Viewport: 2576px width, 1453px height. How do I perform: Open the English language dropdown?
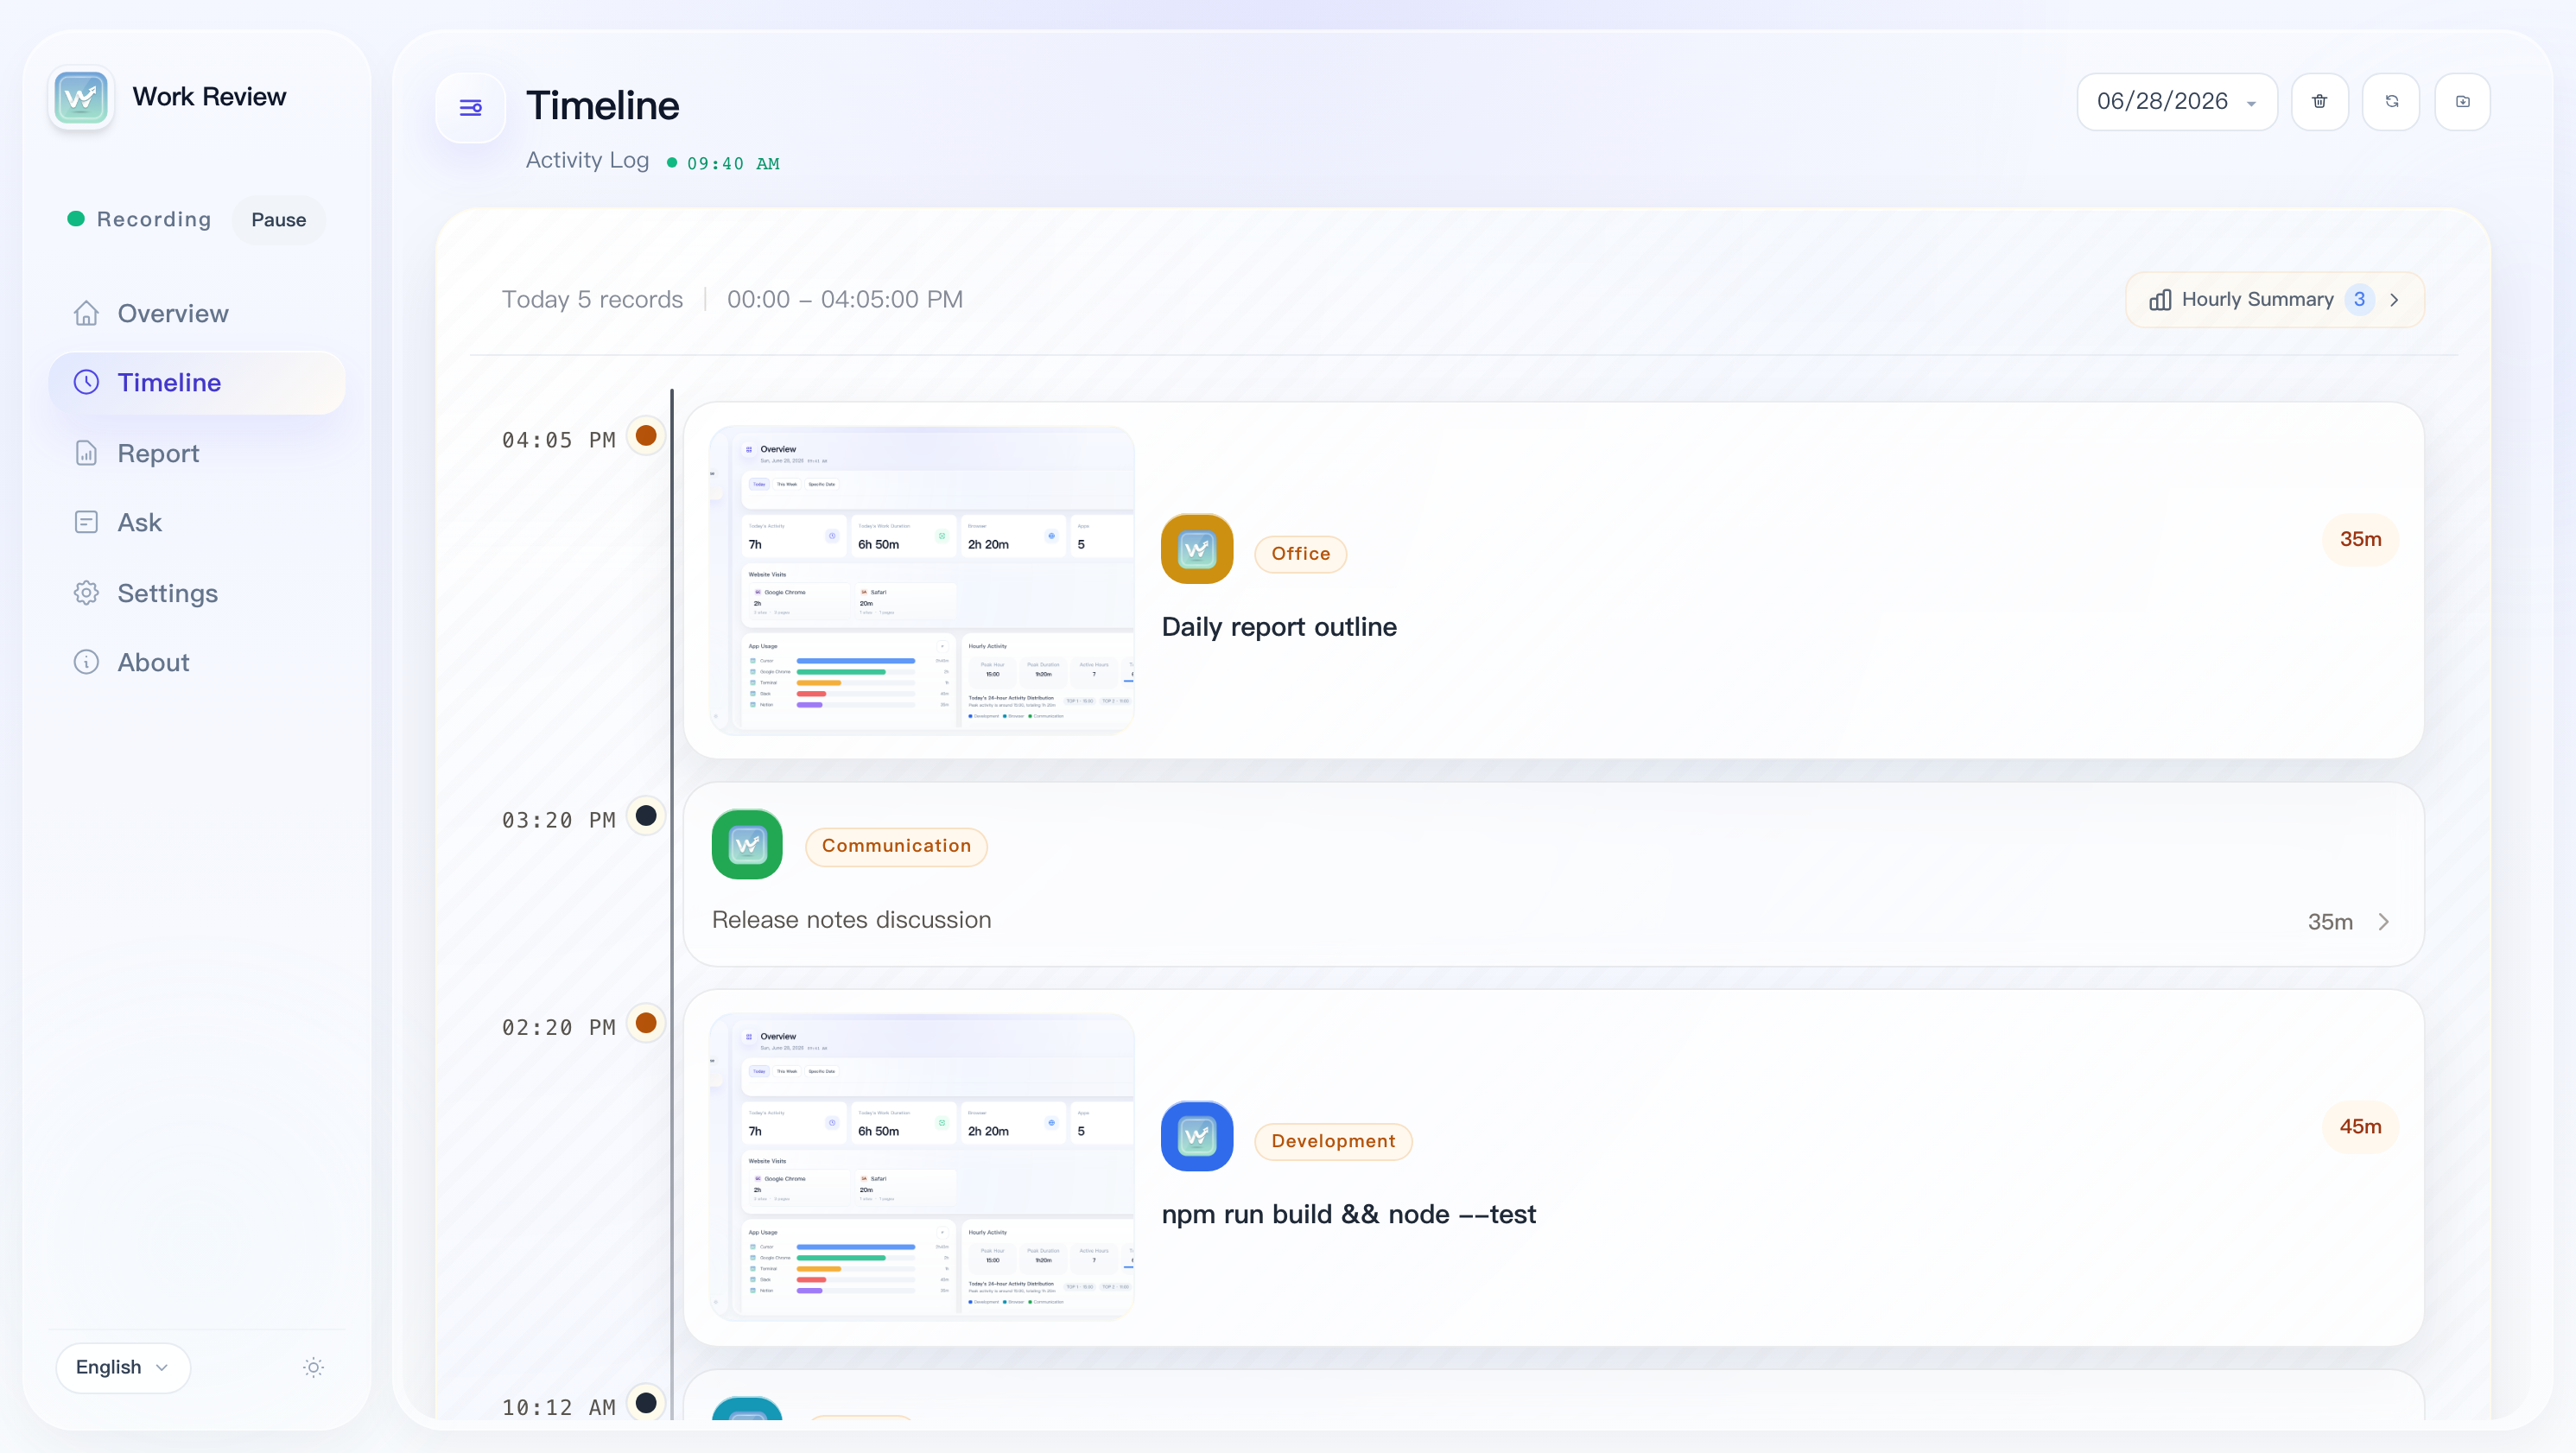point(122,1367)
